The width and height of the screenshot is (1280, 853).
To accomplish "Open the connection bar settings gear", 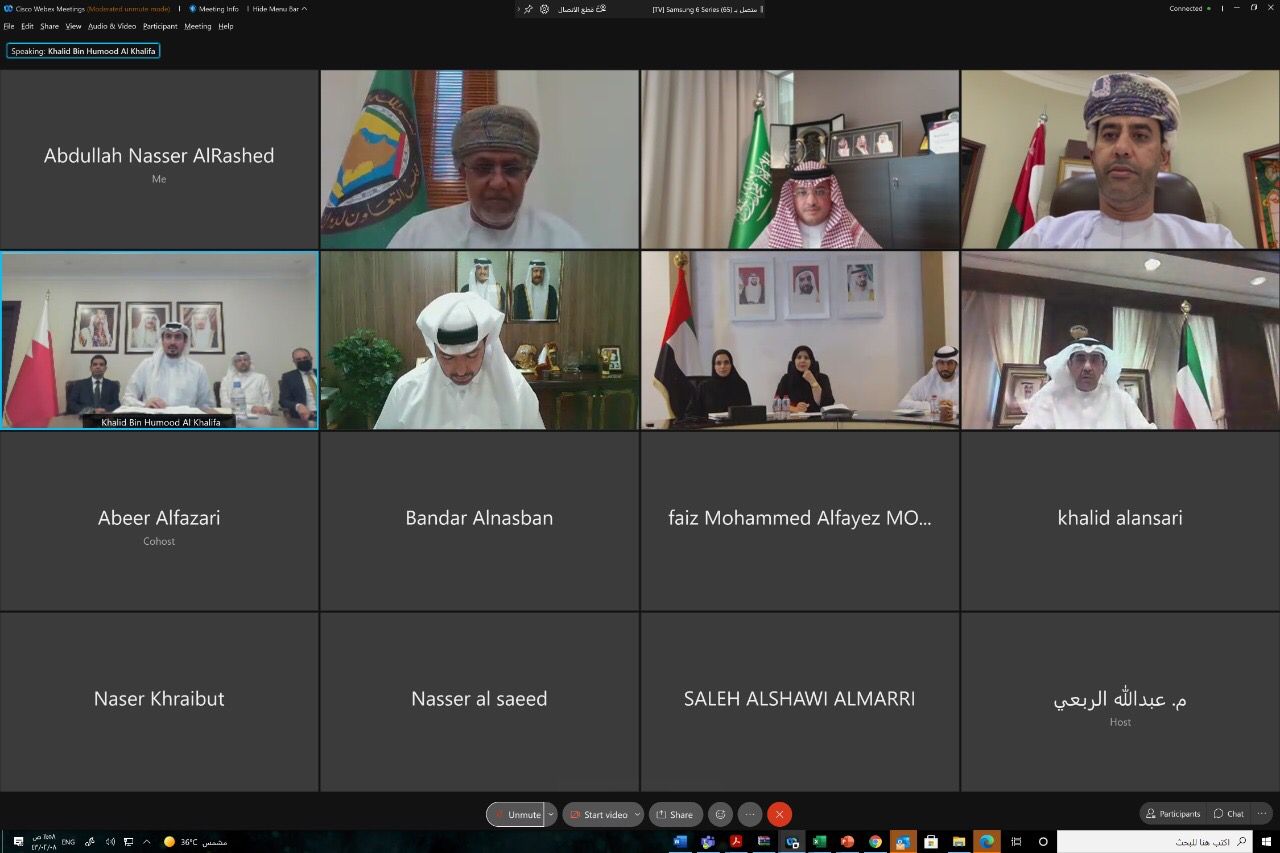I will [x=545, y=9].
